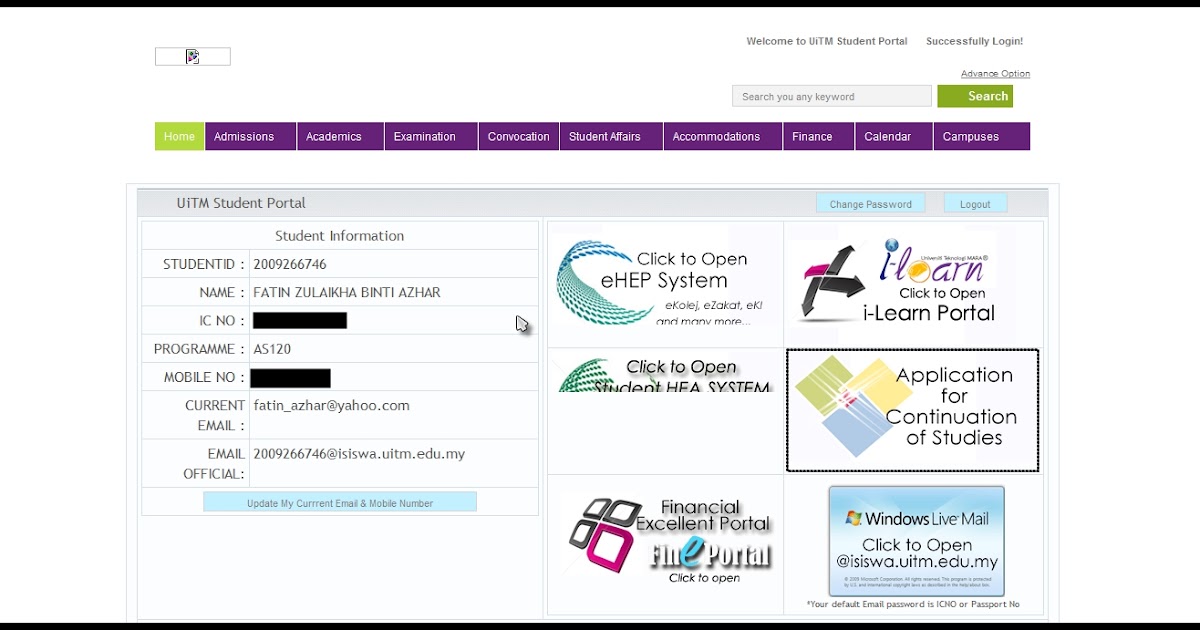Screen dimensions: 1200x630
Task: Open Application for Continuation of Studies tile
Action: point(913,410)
